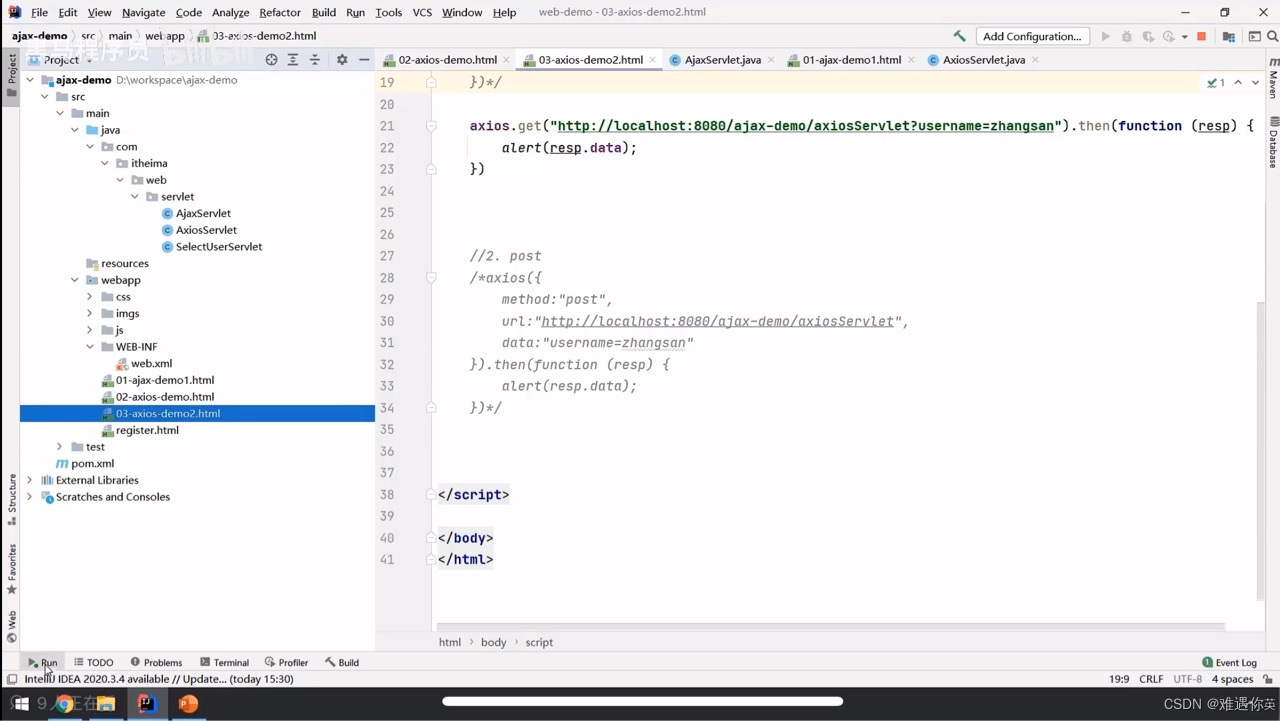Expand Scratches and Consoles node
This screenshot has height=721, width=1280.
30,497
